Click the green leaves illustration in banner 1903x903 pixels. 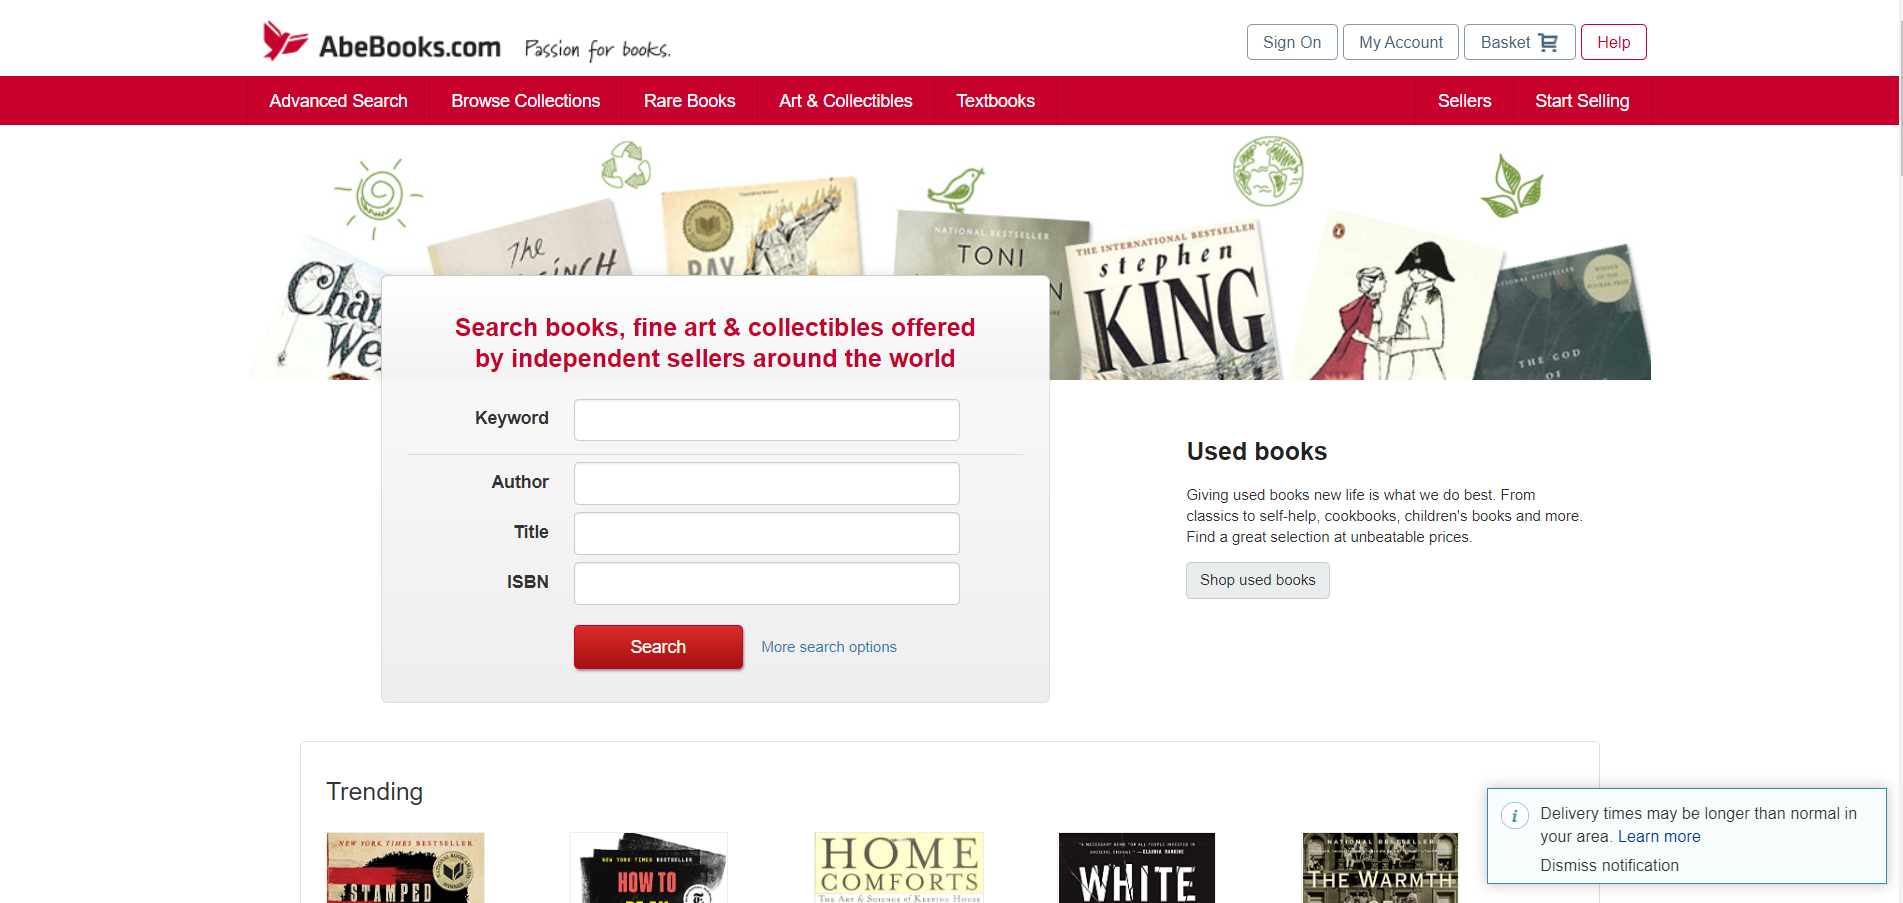[1512, 186]
